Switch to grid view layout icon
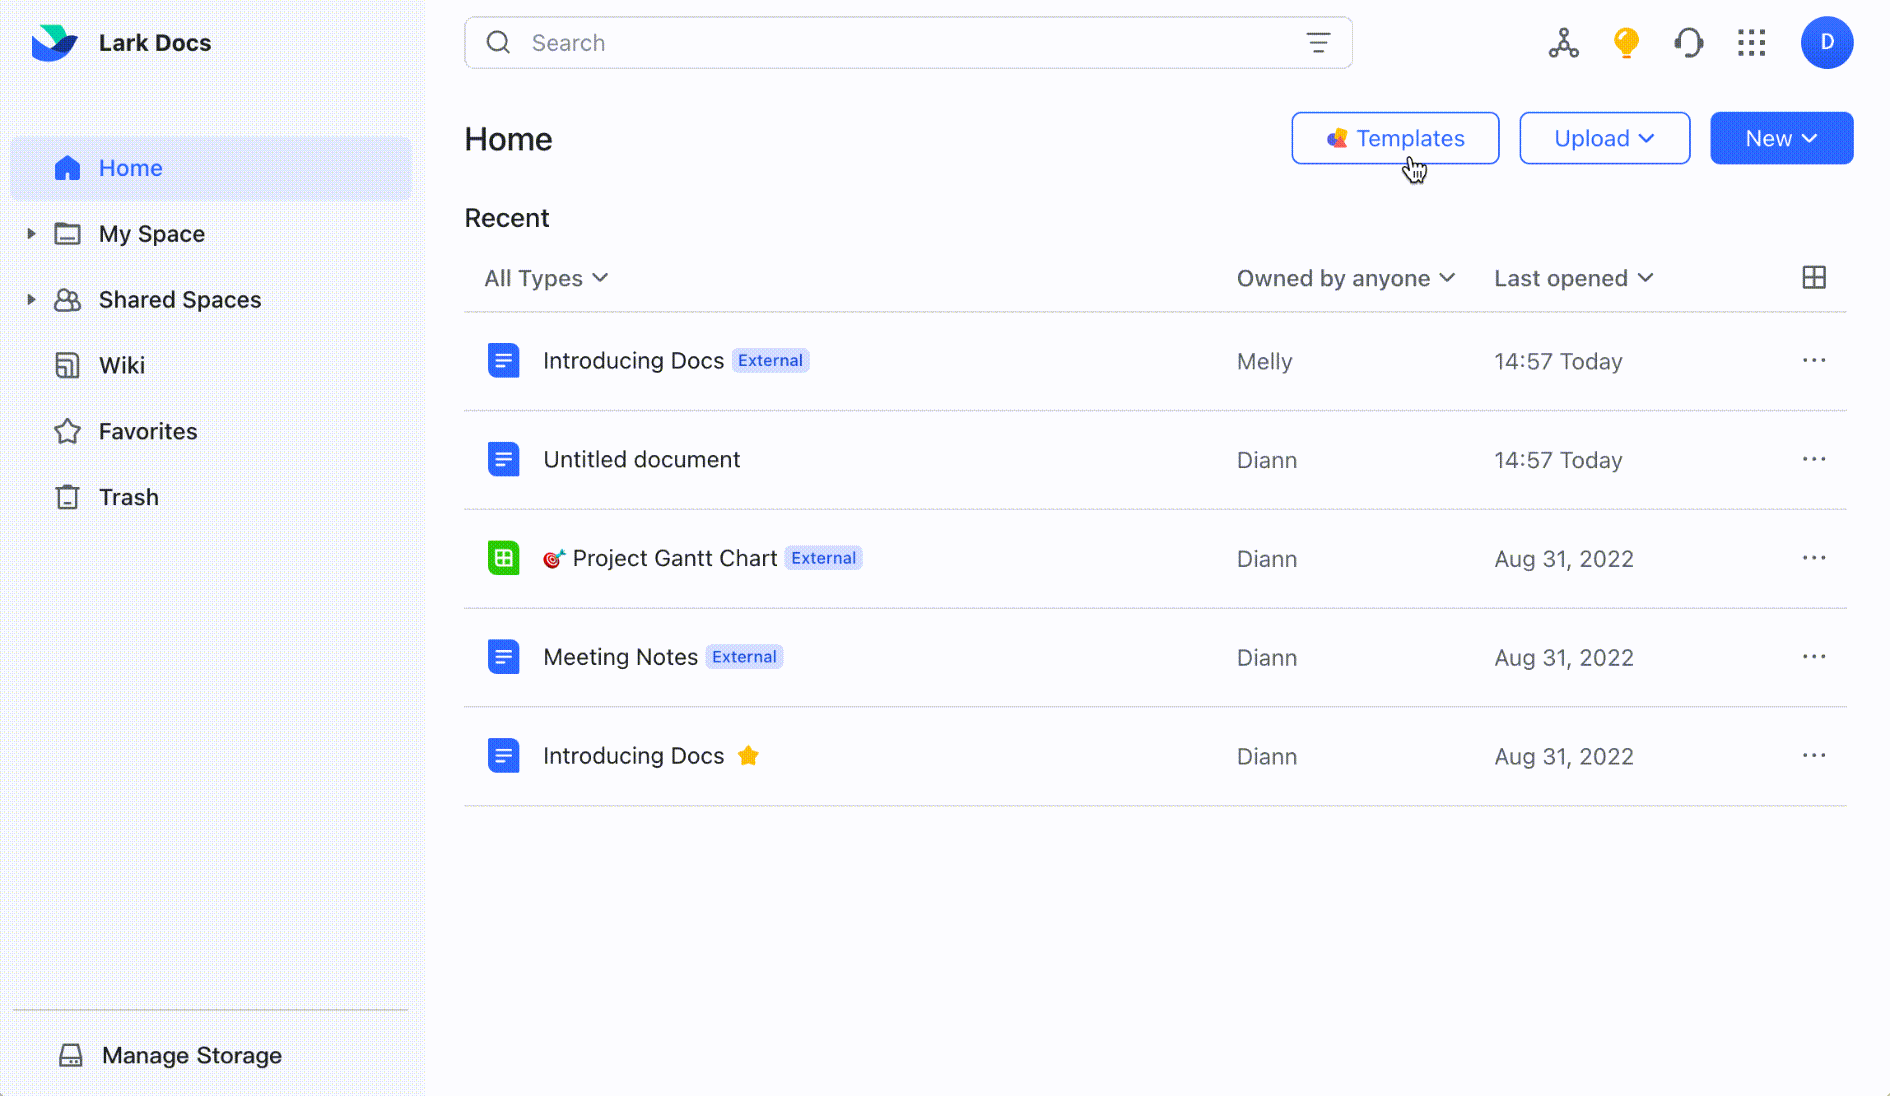Image resolution: width=1890 pixels, height=1096 pixels. click(1815, 277)
